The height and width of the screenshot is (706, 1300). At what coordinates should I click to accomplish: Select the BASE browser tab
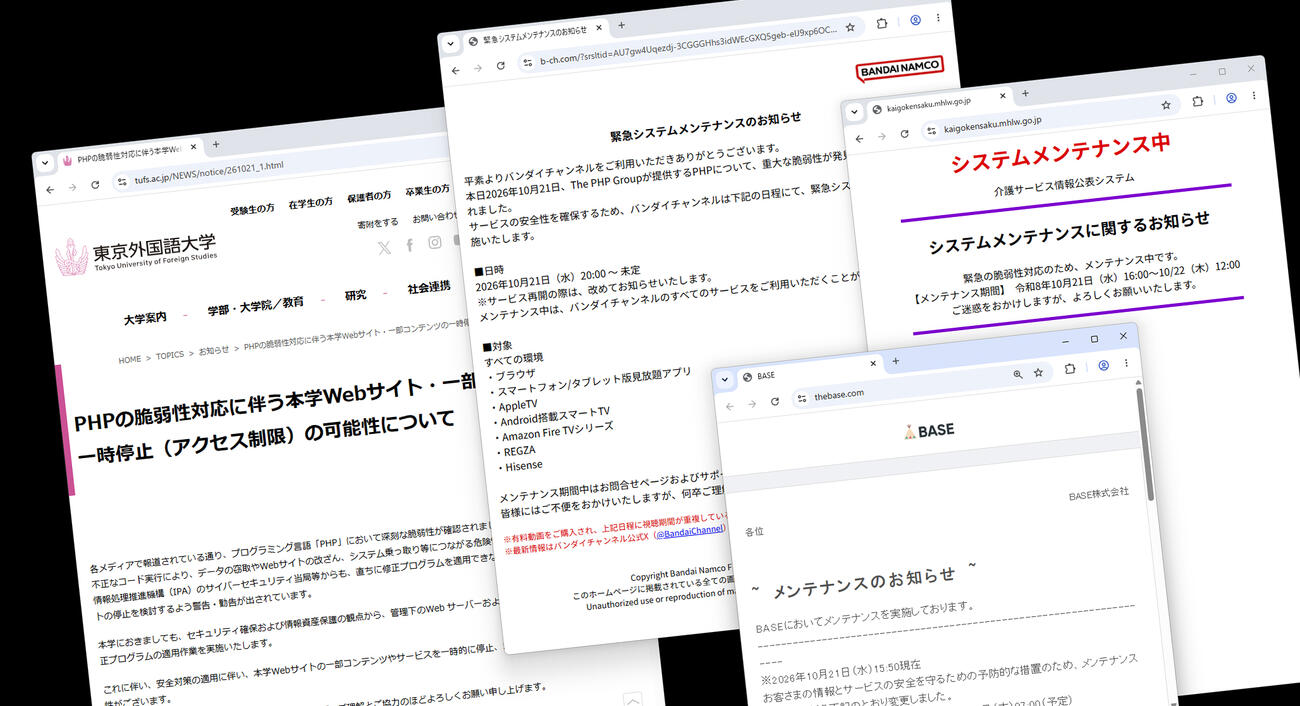pyautogui.click(x=807, y=370)
